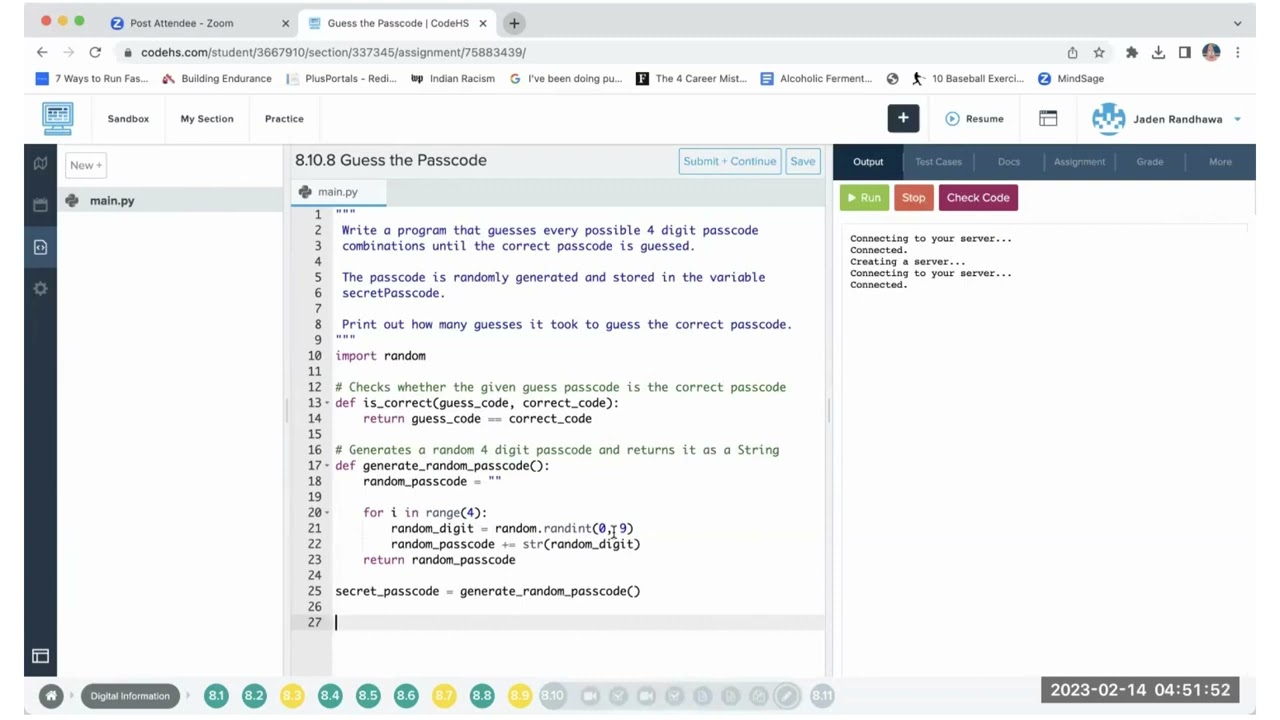The image size is (1280, 720).
Task: Go to lesson 8.11 bubble
Action: click(822, 695)
